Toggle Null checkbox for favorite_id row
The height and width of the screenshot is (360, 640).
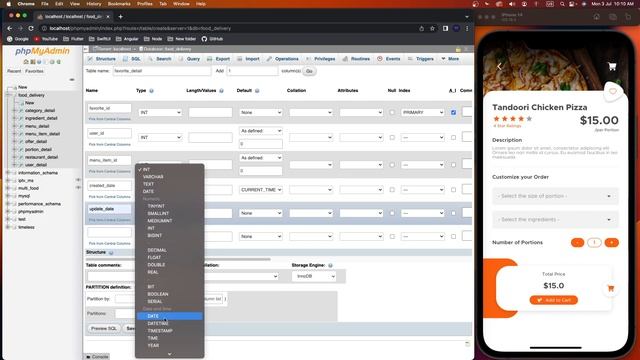(392, 112)
